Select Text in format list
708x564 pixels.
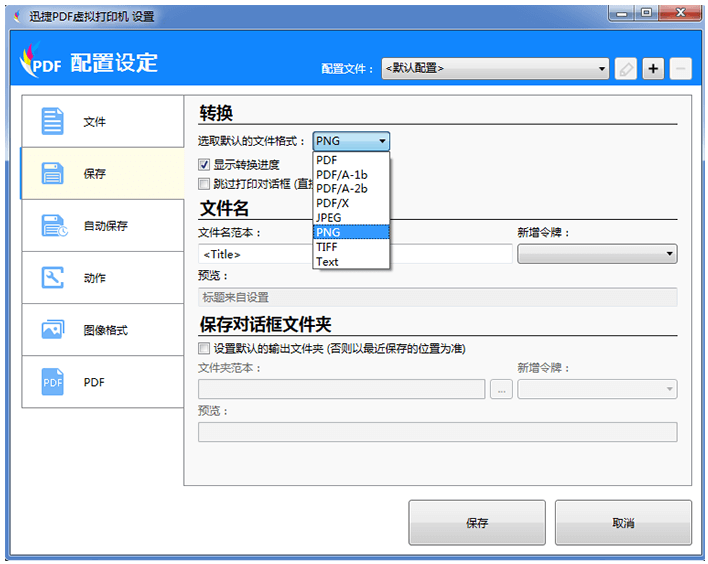[x=351, y=261]
